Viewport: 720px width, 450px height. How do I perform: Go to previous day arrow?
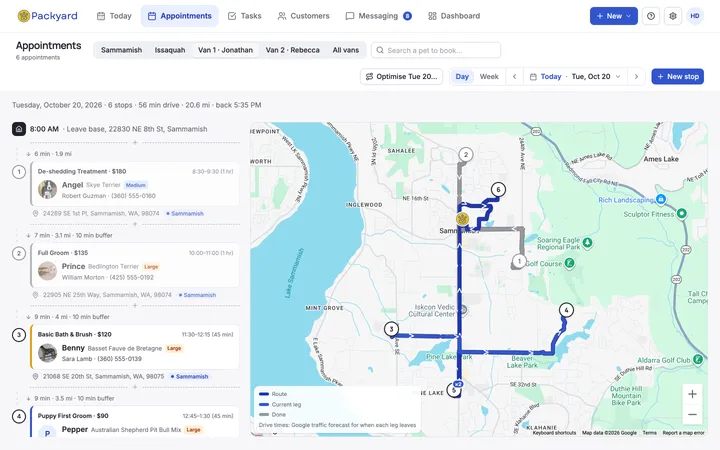tap(514, 77)
